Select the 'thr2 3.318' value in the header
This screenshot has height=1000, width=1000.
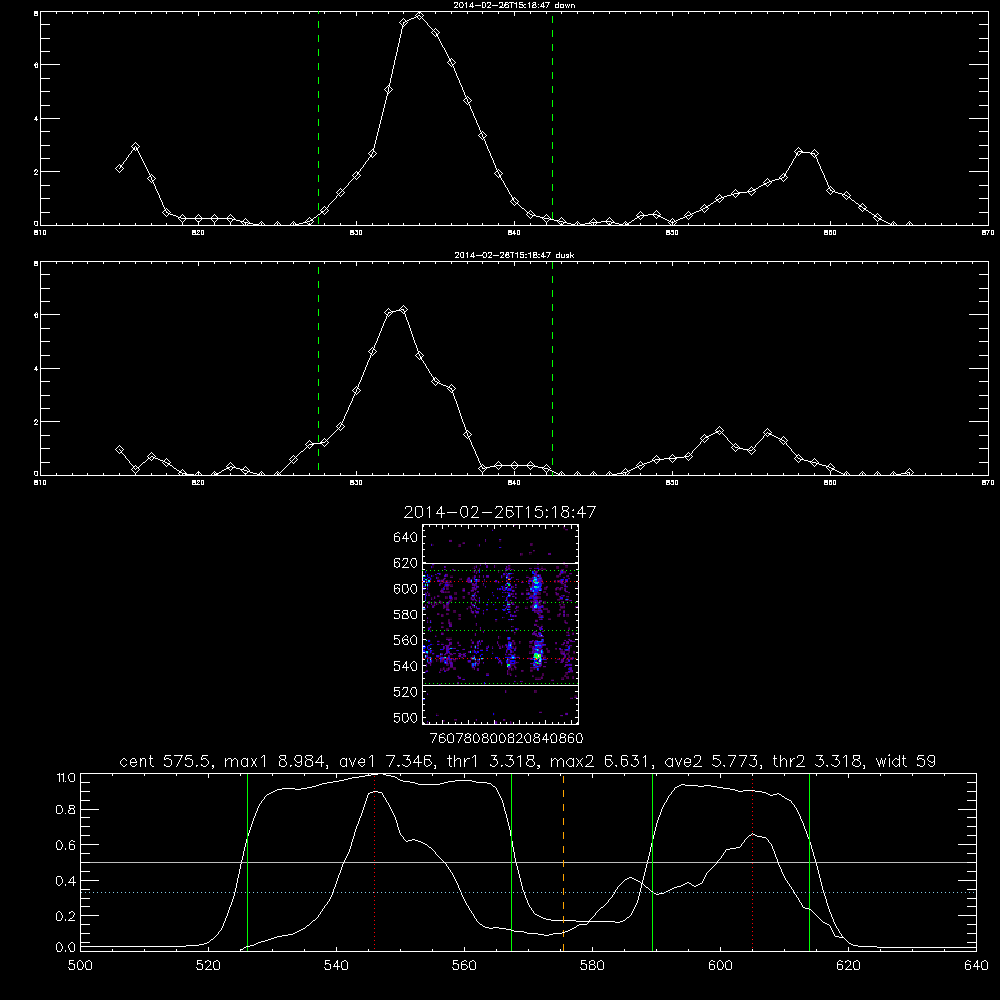click(x=818, y=761)
